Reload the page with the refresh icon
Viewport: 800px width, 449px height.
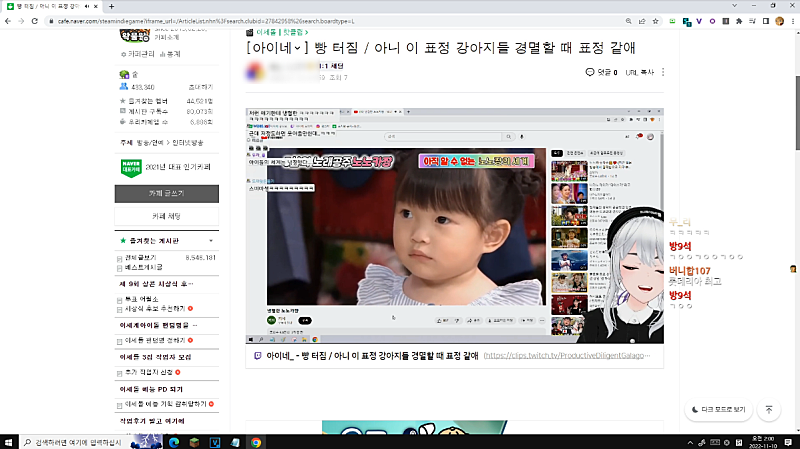(x=35, y=21)
